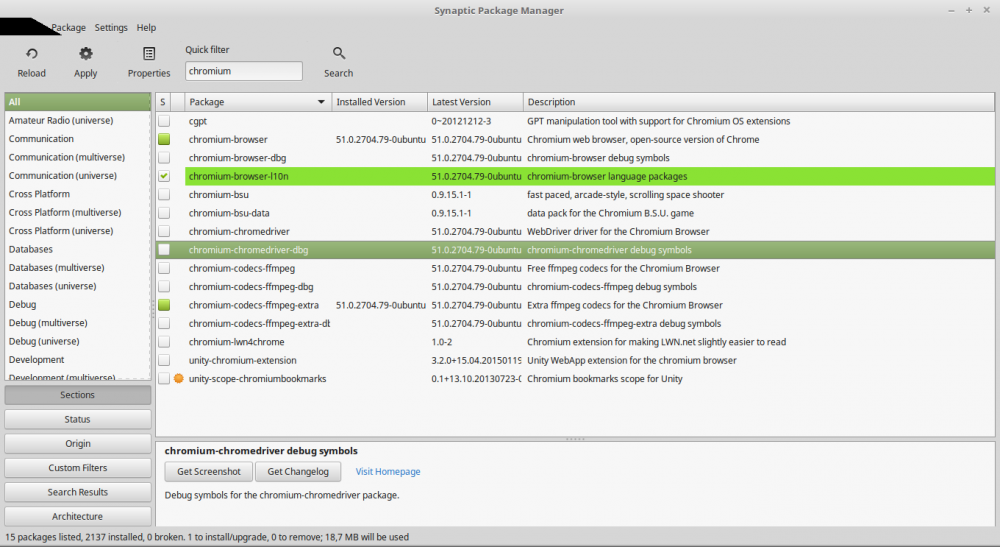The width and height of the screenshot is (1000, 547).
Task: Select the chromium-lwn4chrome package name
Action: coord(237,342)
